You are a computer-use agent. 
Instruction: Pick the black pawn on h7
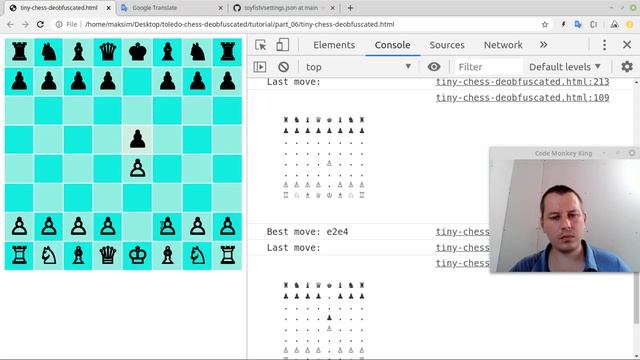click(x=227, y=81)
